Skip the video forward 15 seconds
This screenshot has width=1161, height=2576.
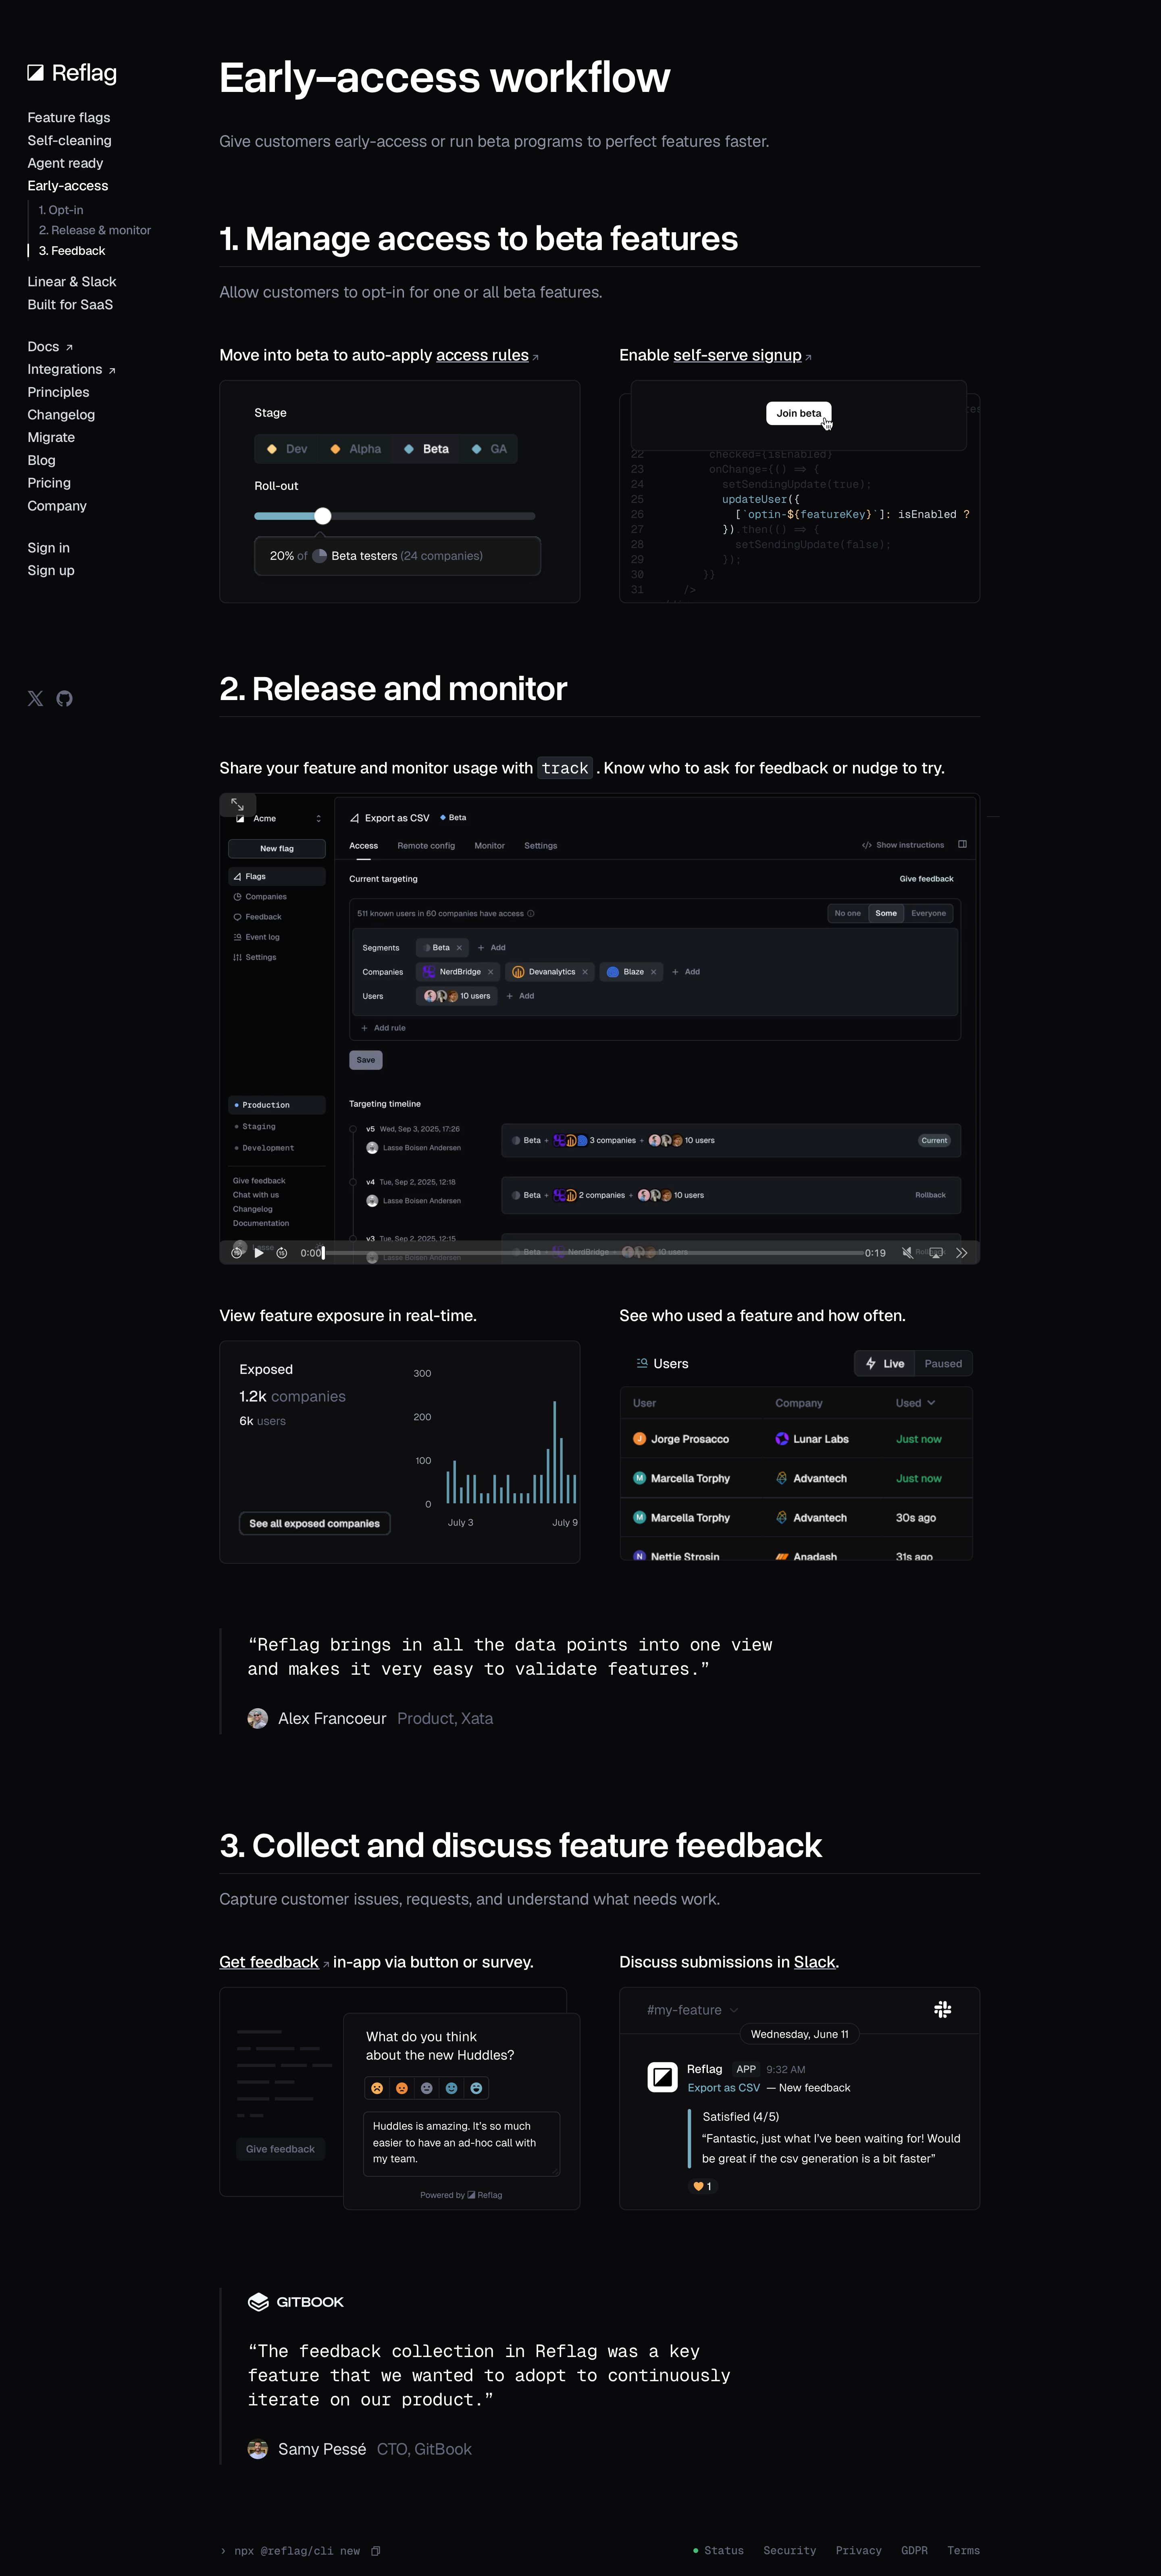pos(282,1252)
